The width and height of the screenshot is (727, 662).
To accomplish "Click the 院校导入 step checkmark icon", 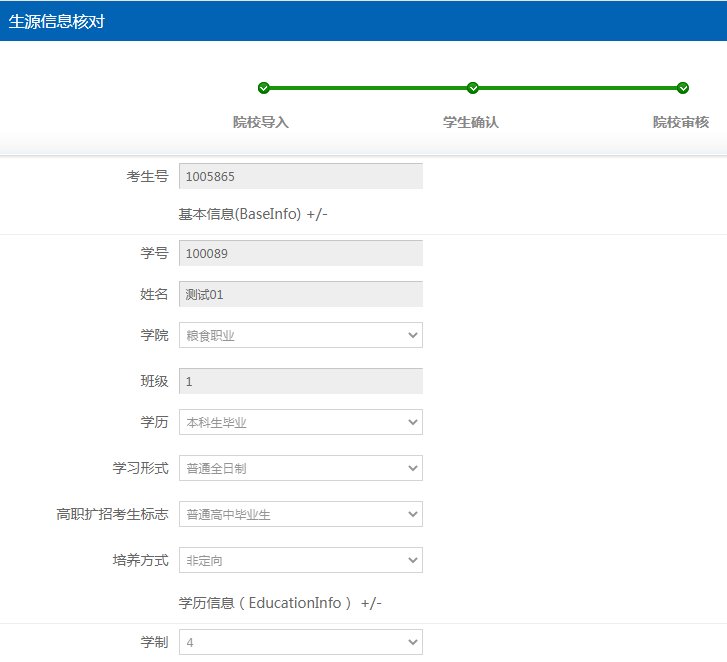I will coord(263,88).
